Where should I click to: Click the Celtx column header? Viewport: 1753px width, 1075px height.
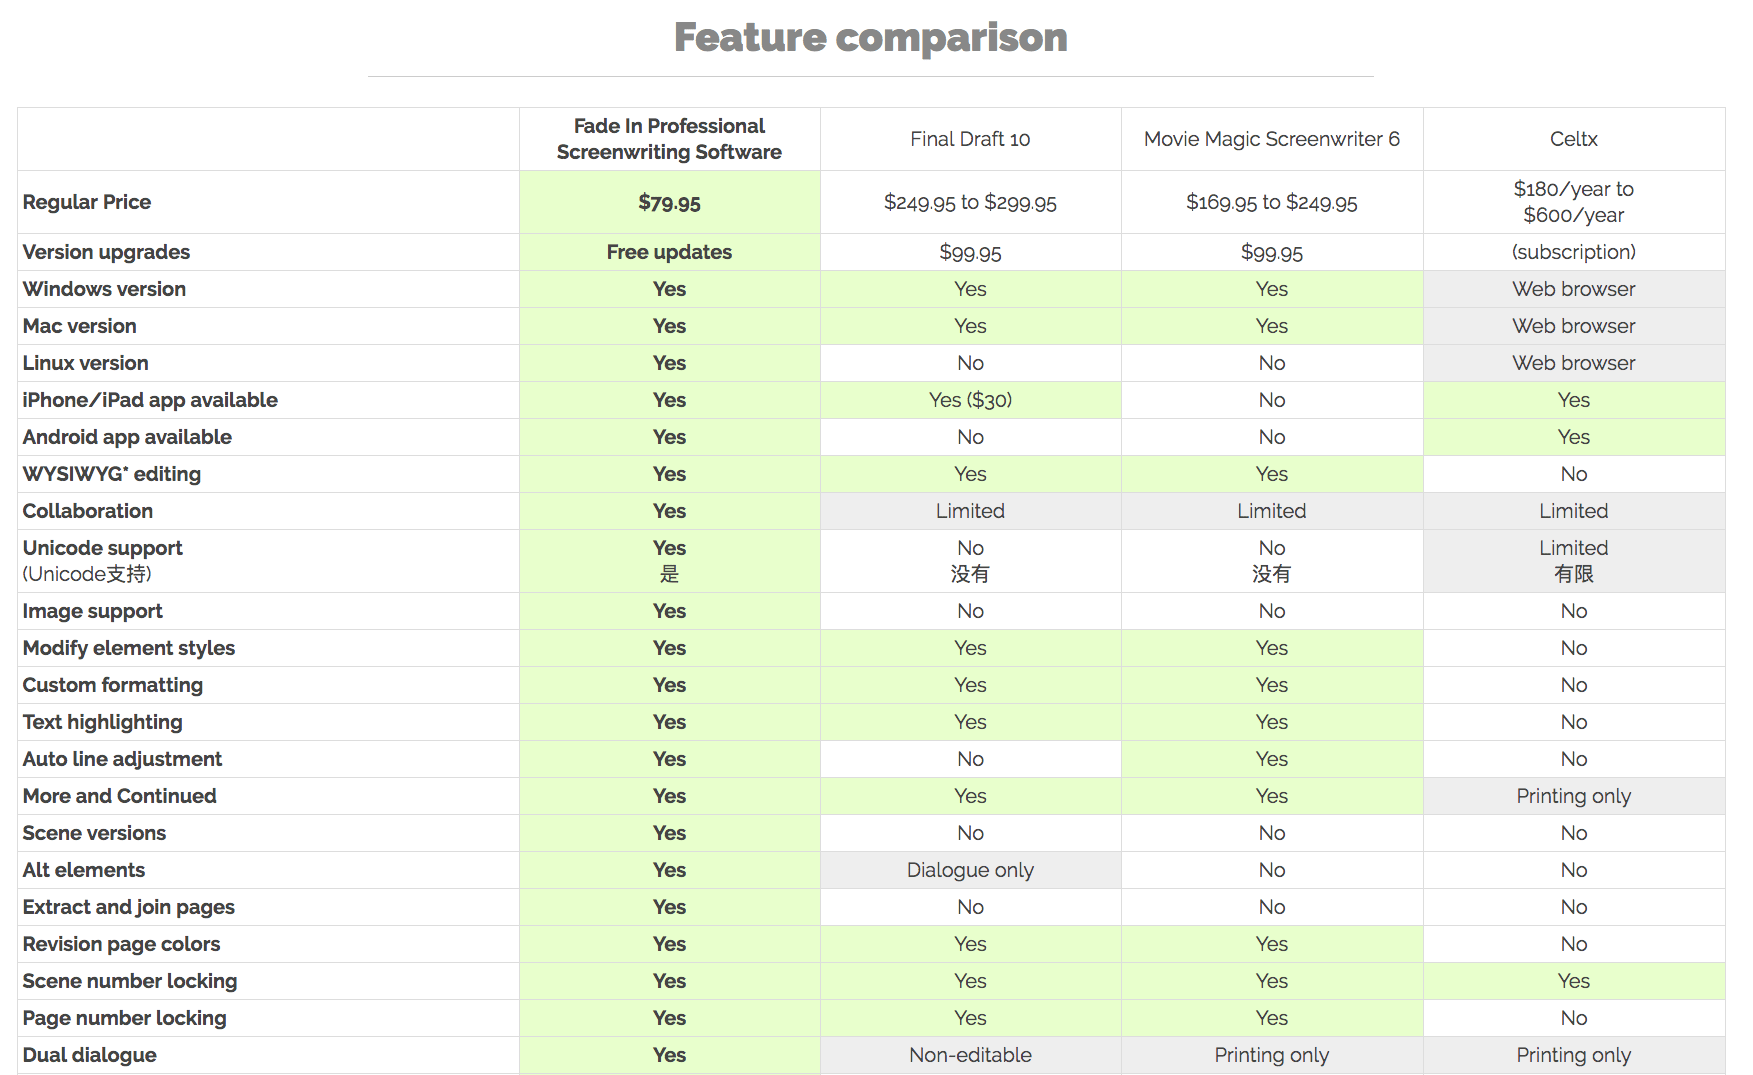point(1573,139)
